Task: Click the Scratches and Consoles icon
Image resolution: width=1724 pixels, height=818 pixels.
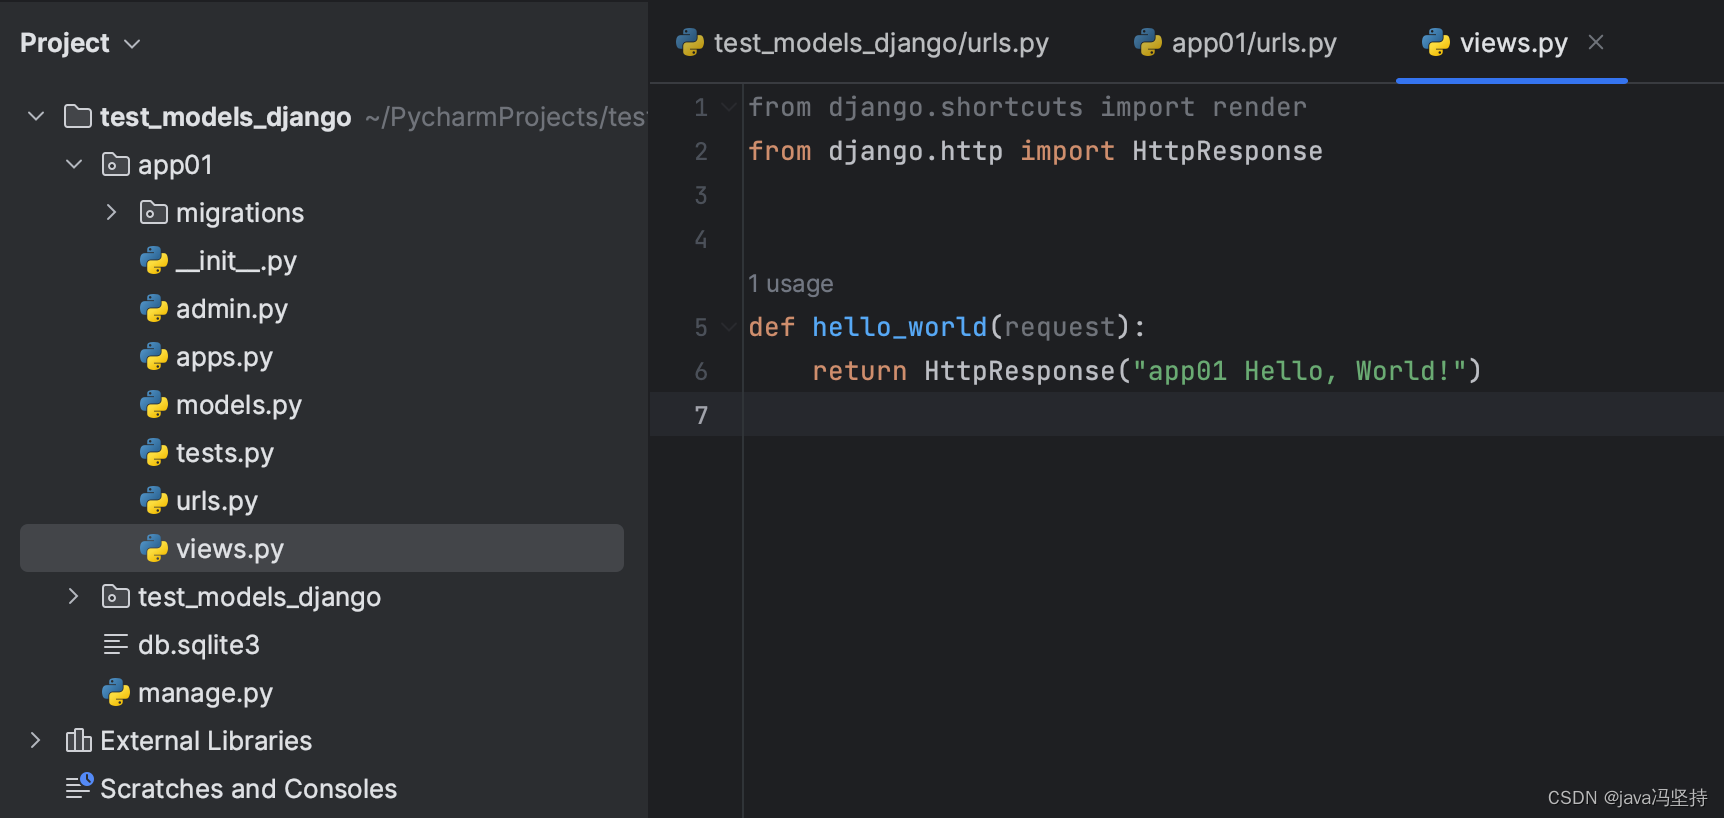Action: 78,788
